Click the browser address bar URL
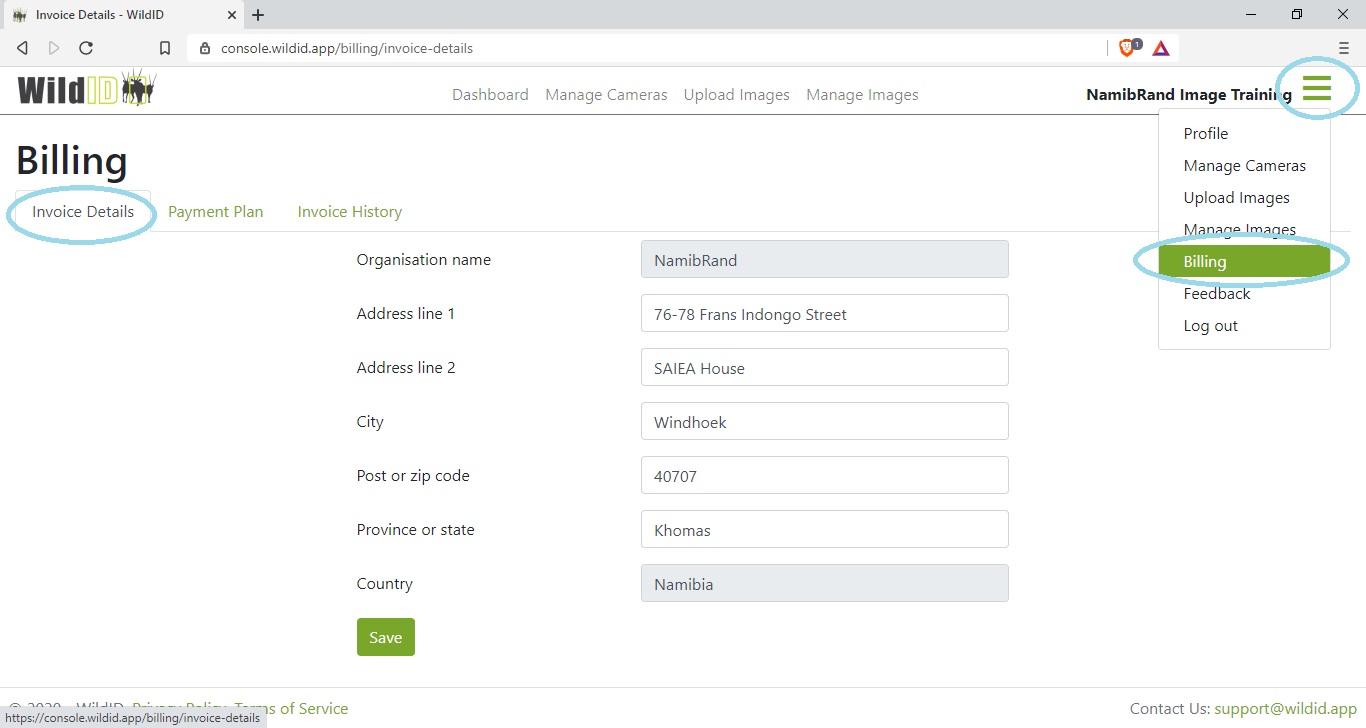This screenshot has height=728, width=1366. (347, 48)
